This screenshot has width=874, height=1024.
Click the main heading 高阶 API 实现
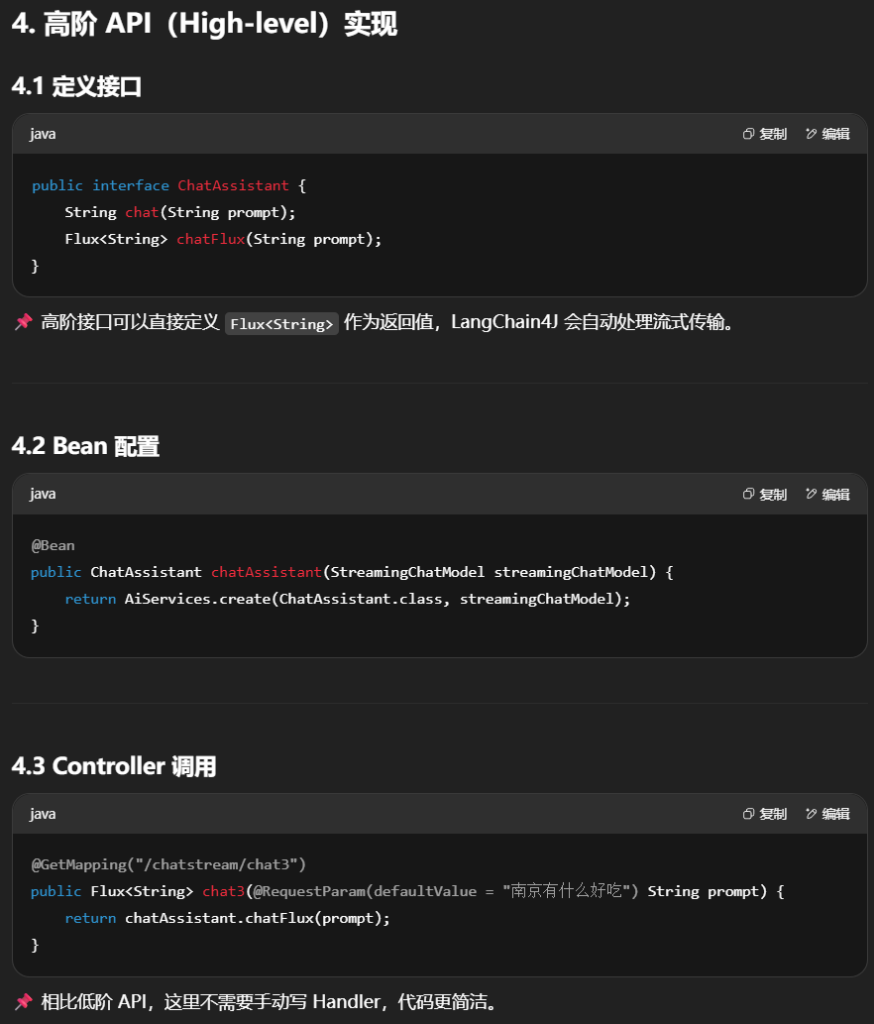click(204, 25)
